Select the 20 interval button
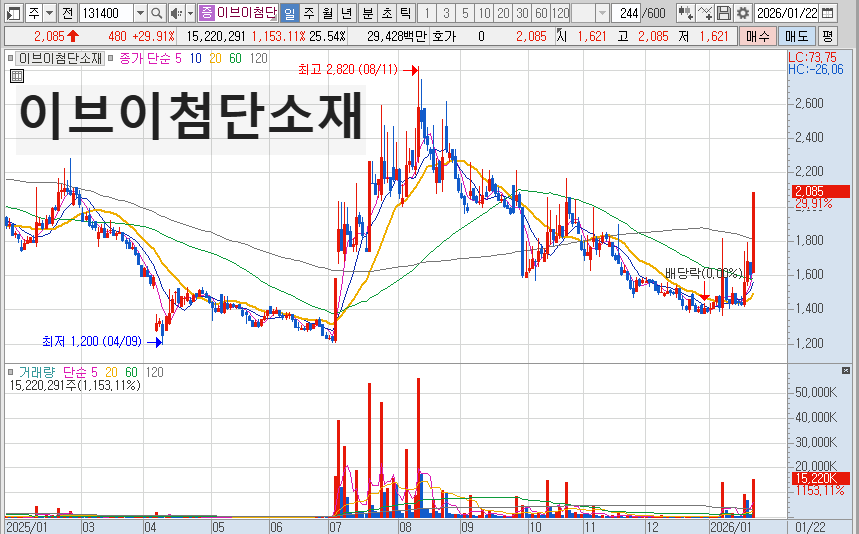This screenshot has height=534, width=859. pyautogui.click(x=503, y=13)
